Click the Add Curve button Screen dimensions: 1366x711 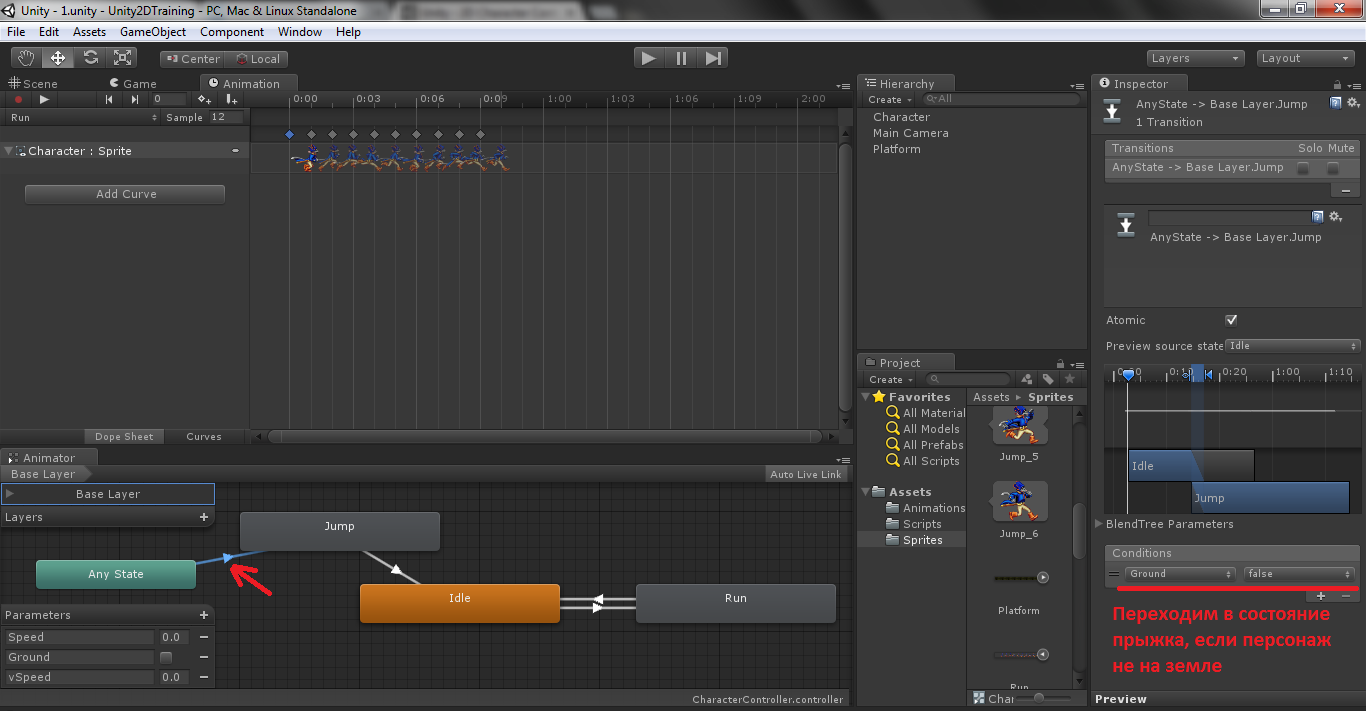pos(125,194)
